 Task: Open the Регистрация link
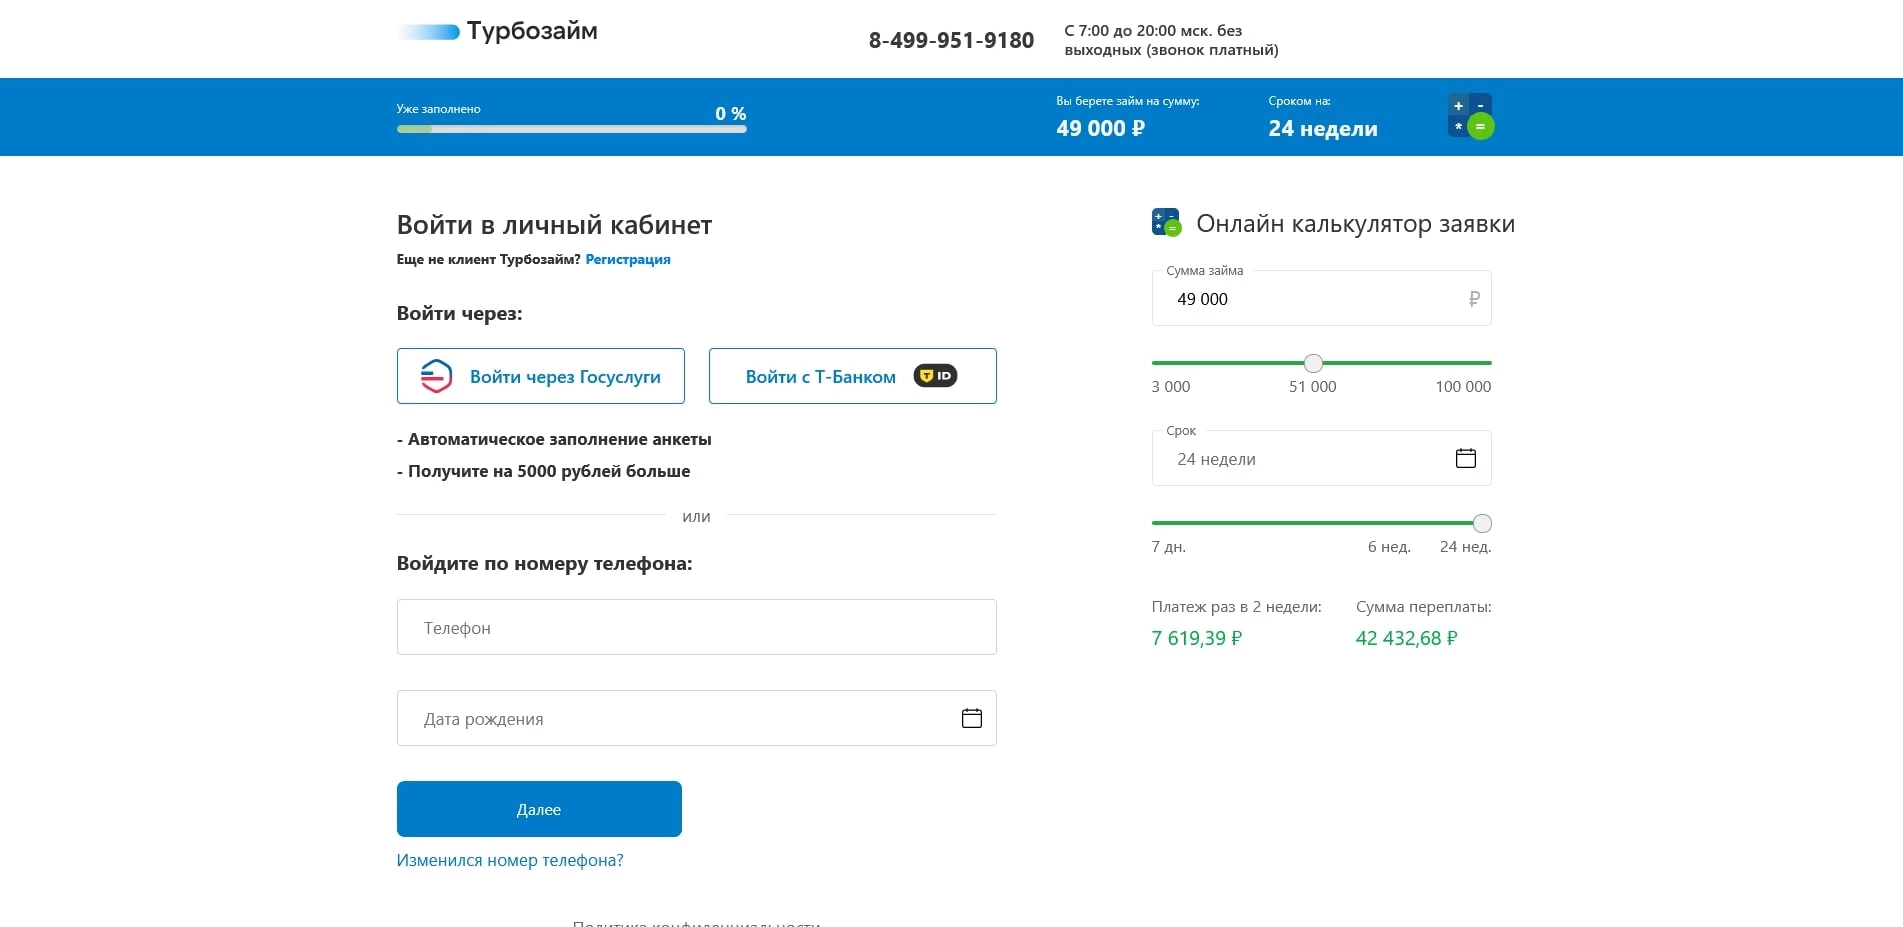[628, 259]
